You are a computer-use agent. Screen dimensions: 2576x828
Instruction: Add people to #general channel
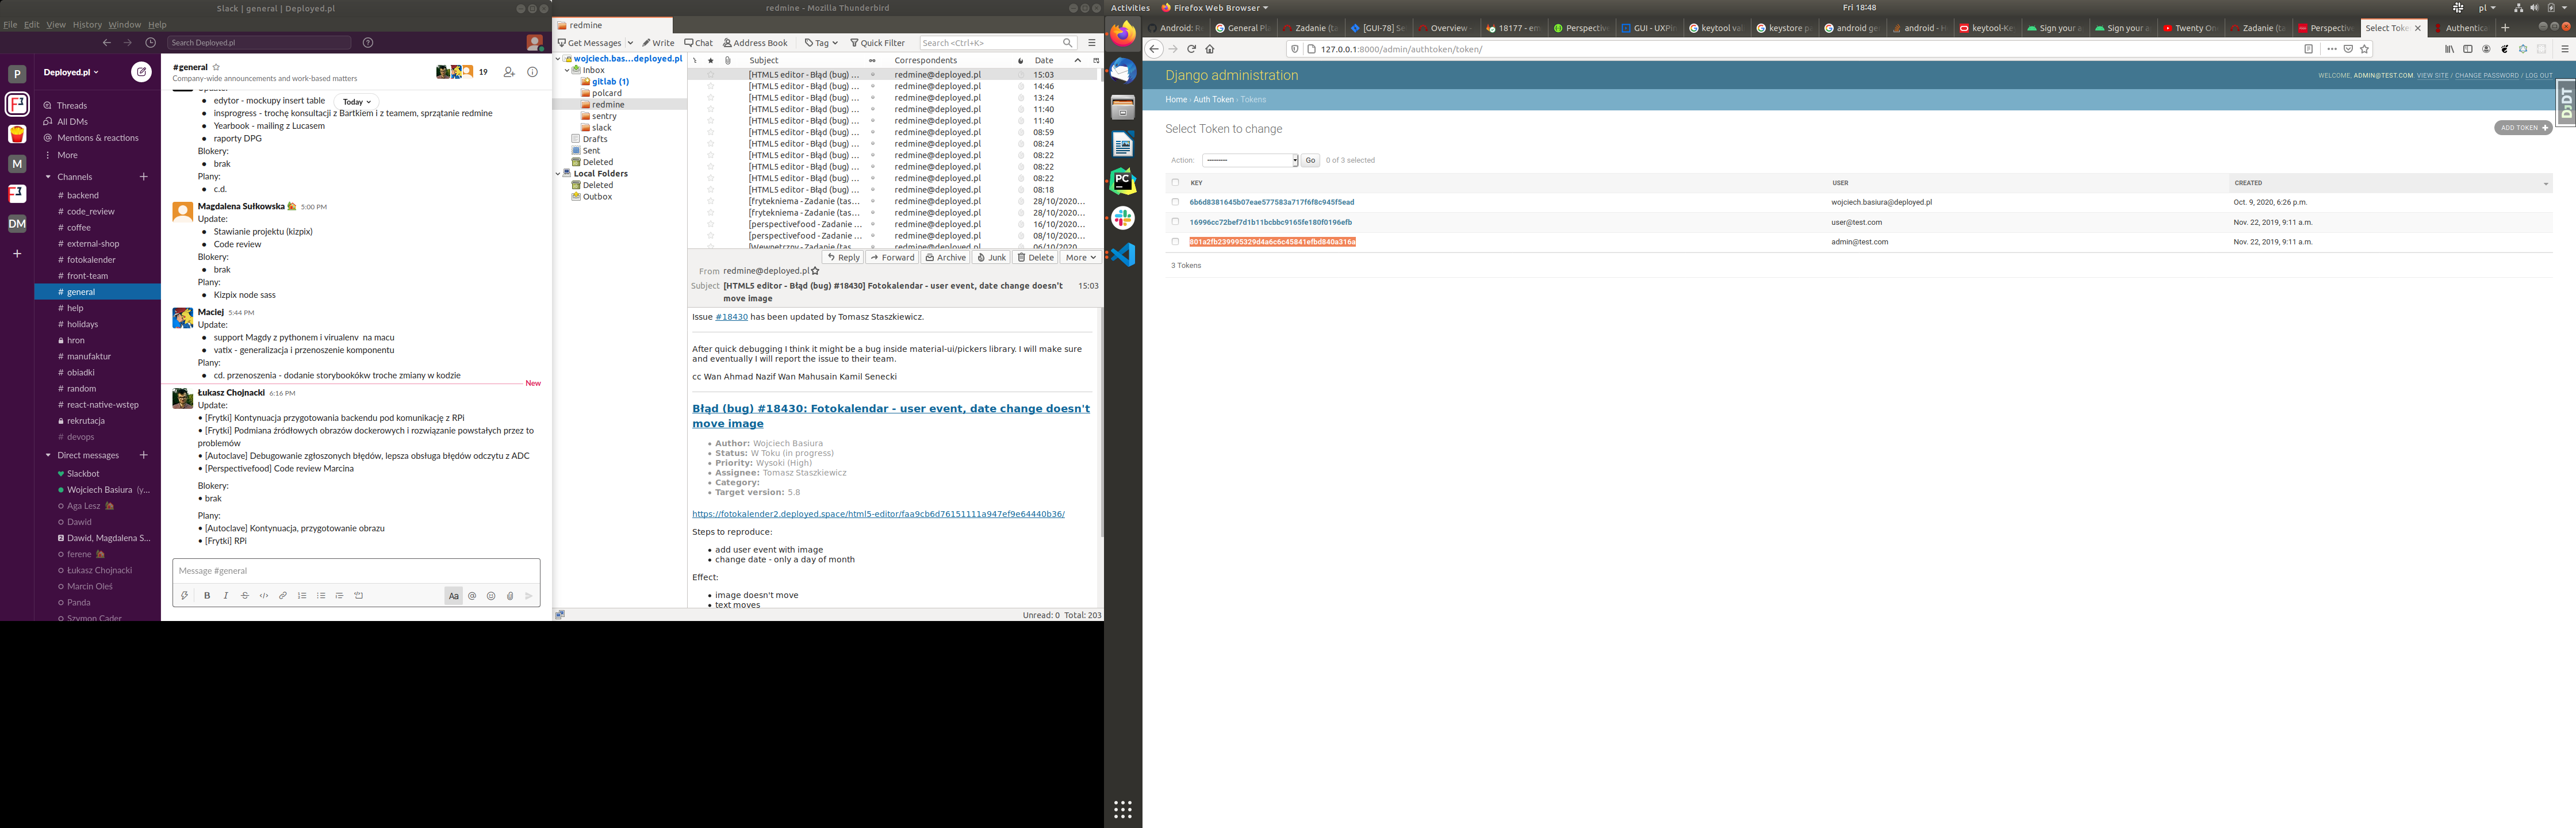coord(509,72)
